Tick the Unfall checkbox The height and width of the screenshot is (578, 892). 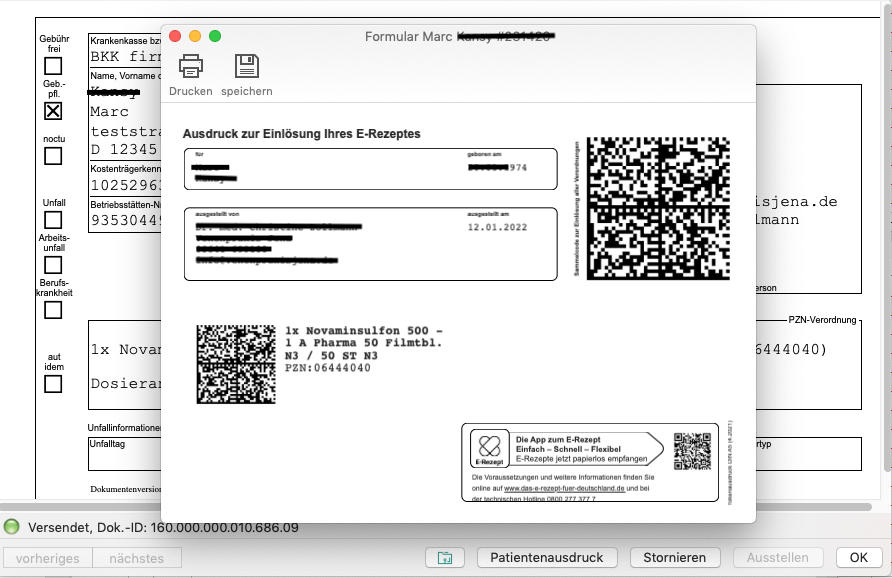[53, 220]
